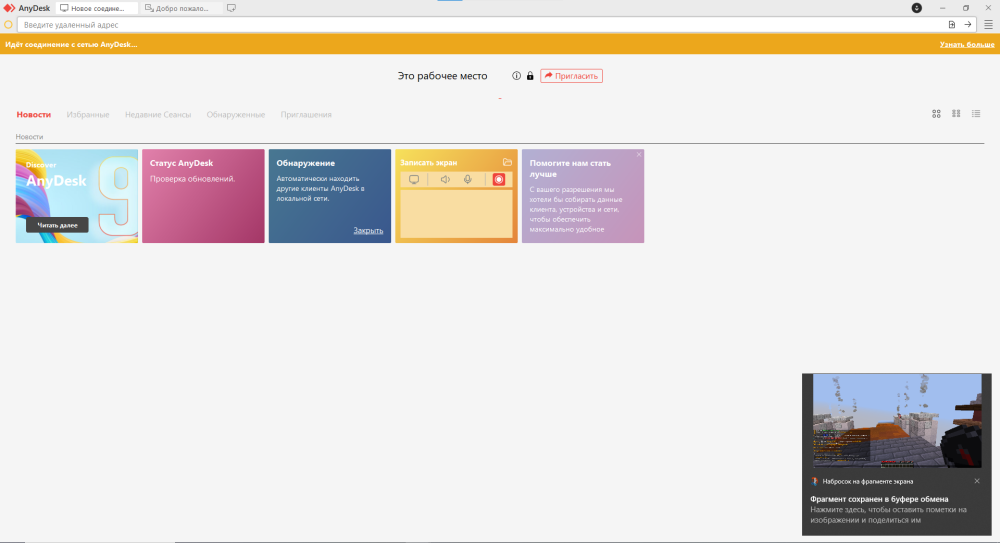
Task: Open the Избранные tab
Action: 88,115
